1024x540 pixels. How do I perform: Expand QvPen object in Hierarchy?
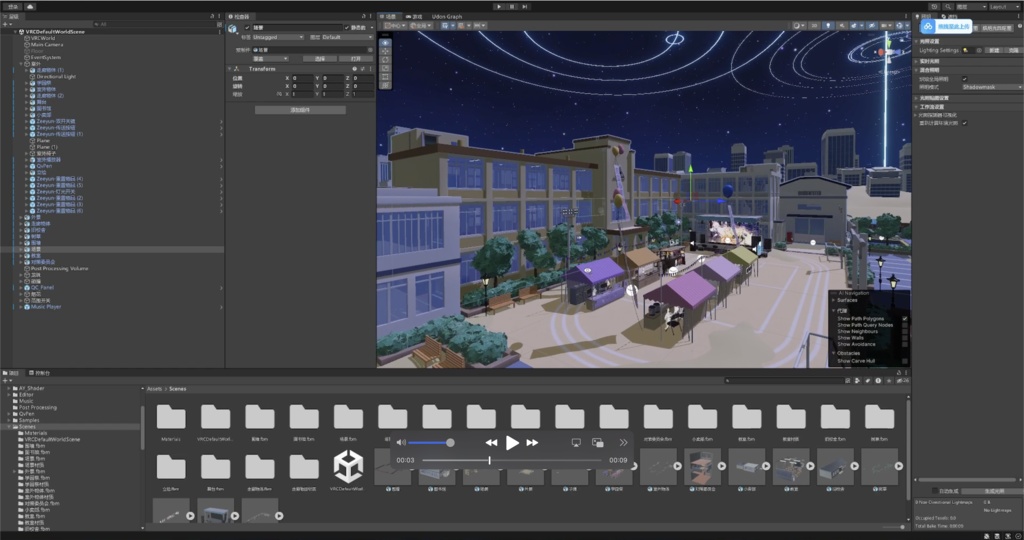pyautogui.click(x=27, y=166)
